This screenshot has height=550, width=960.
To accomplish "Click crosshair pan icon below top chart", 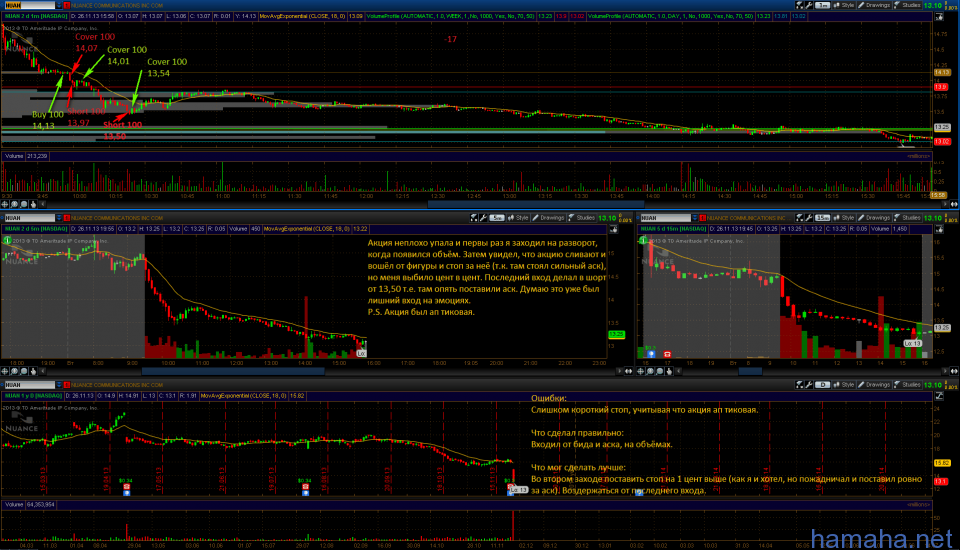I will coord(5,204).
